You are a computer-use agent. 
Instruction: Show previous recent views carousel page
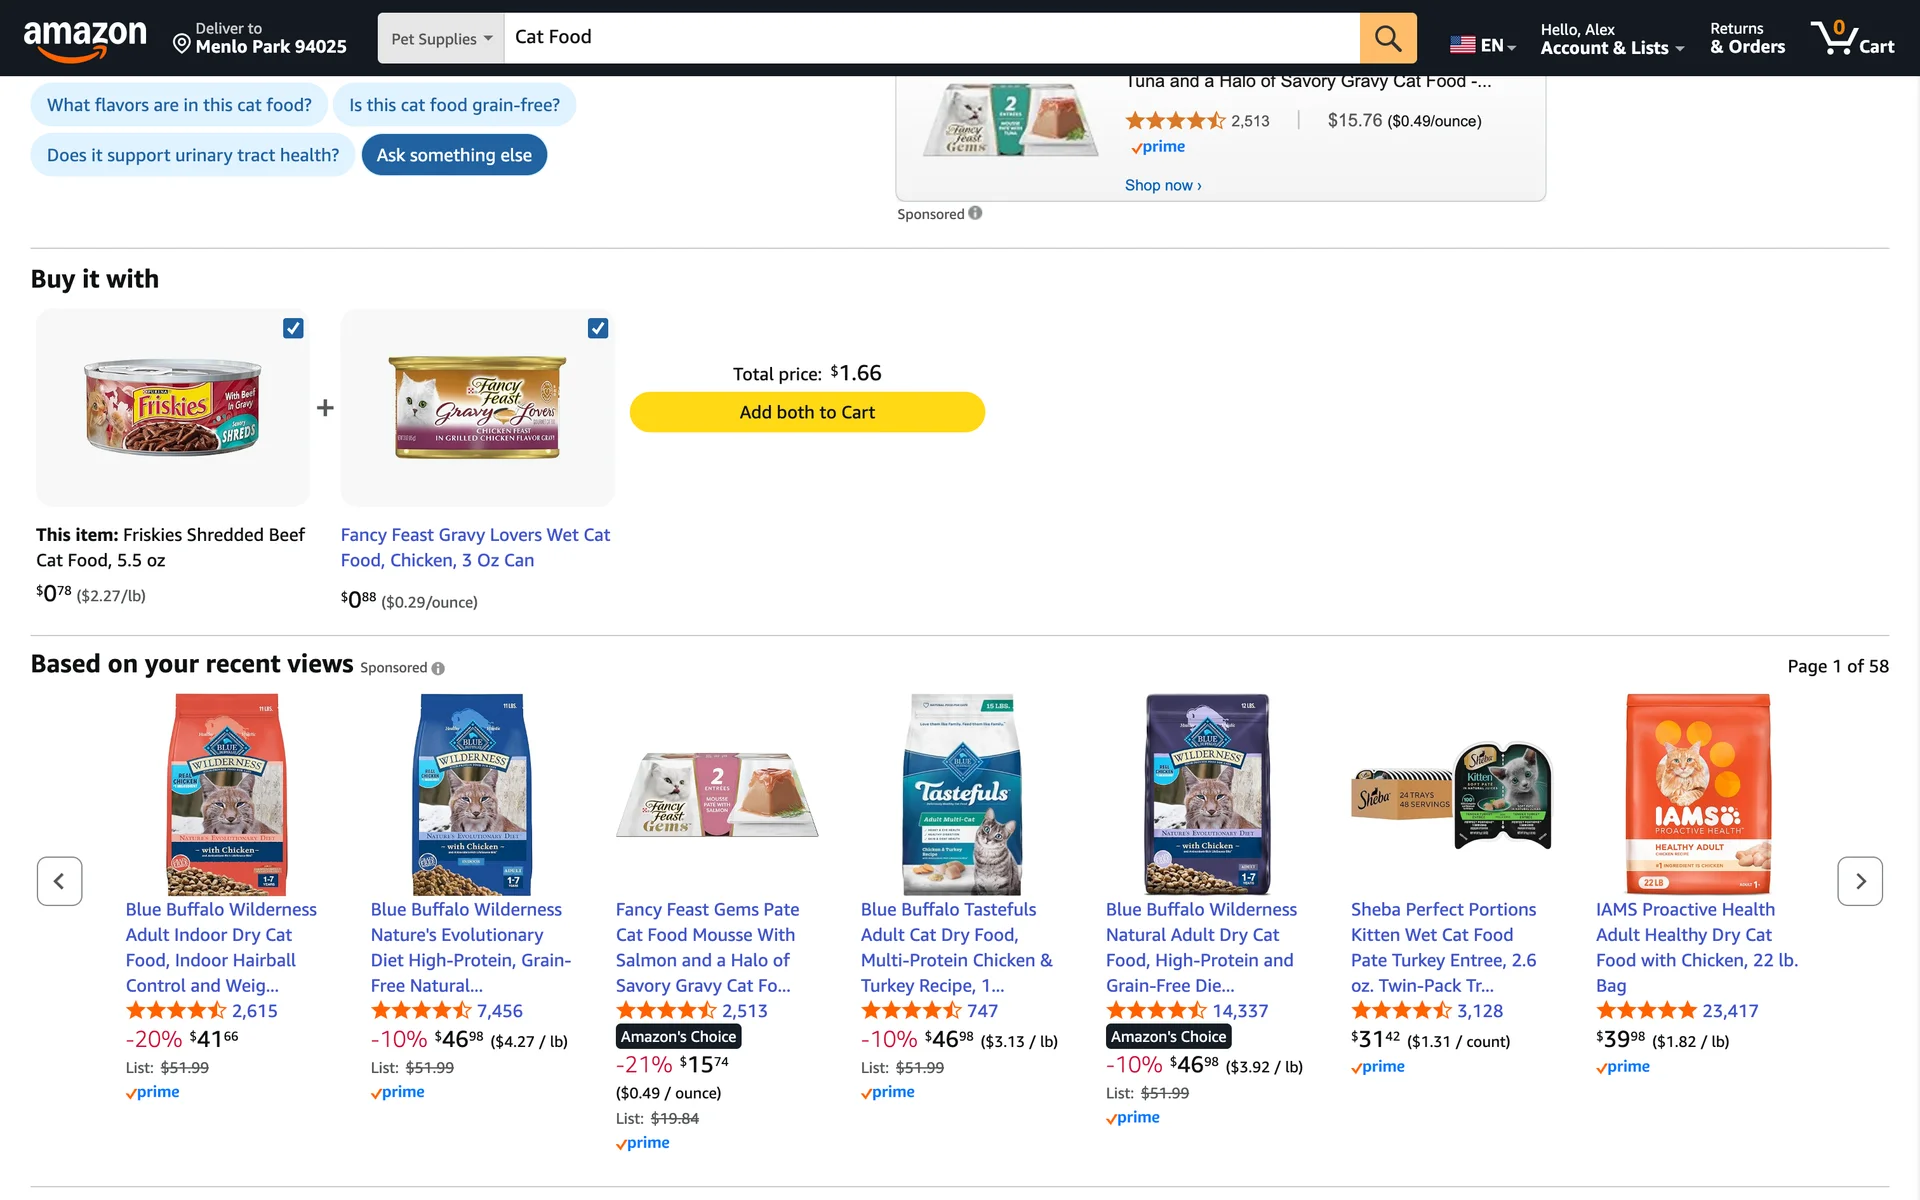[x=59, y=881]
